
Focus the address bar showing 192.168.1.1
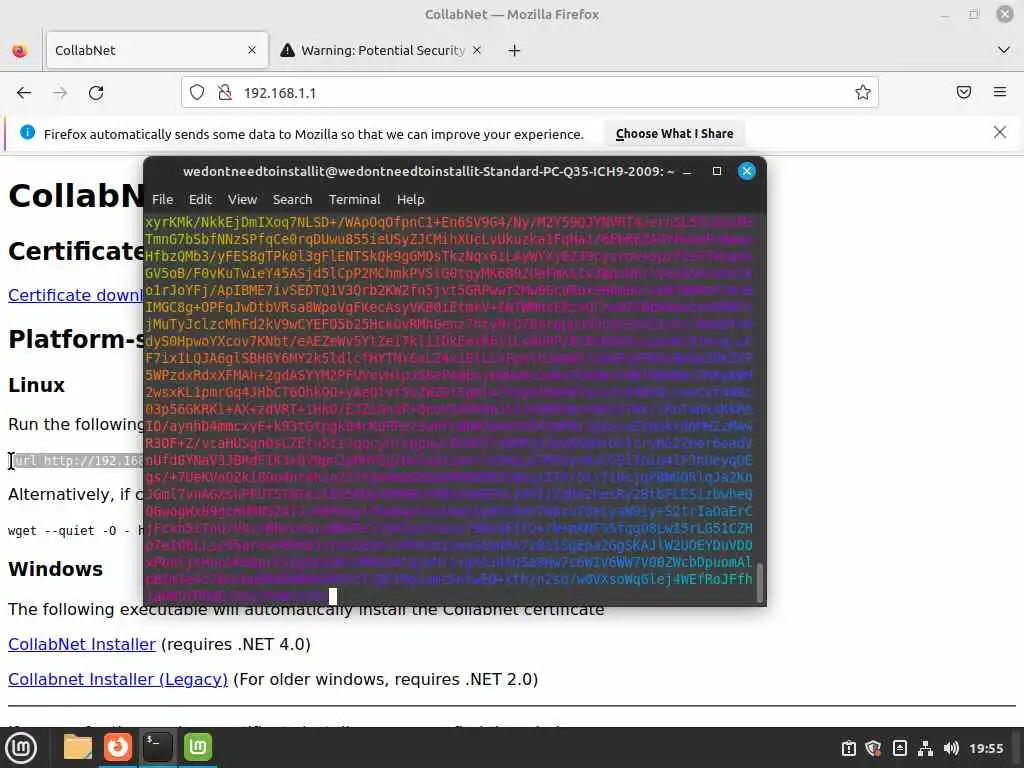pos(529,93)
